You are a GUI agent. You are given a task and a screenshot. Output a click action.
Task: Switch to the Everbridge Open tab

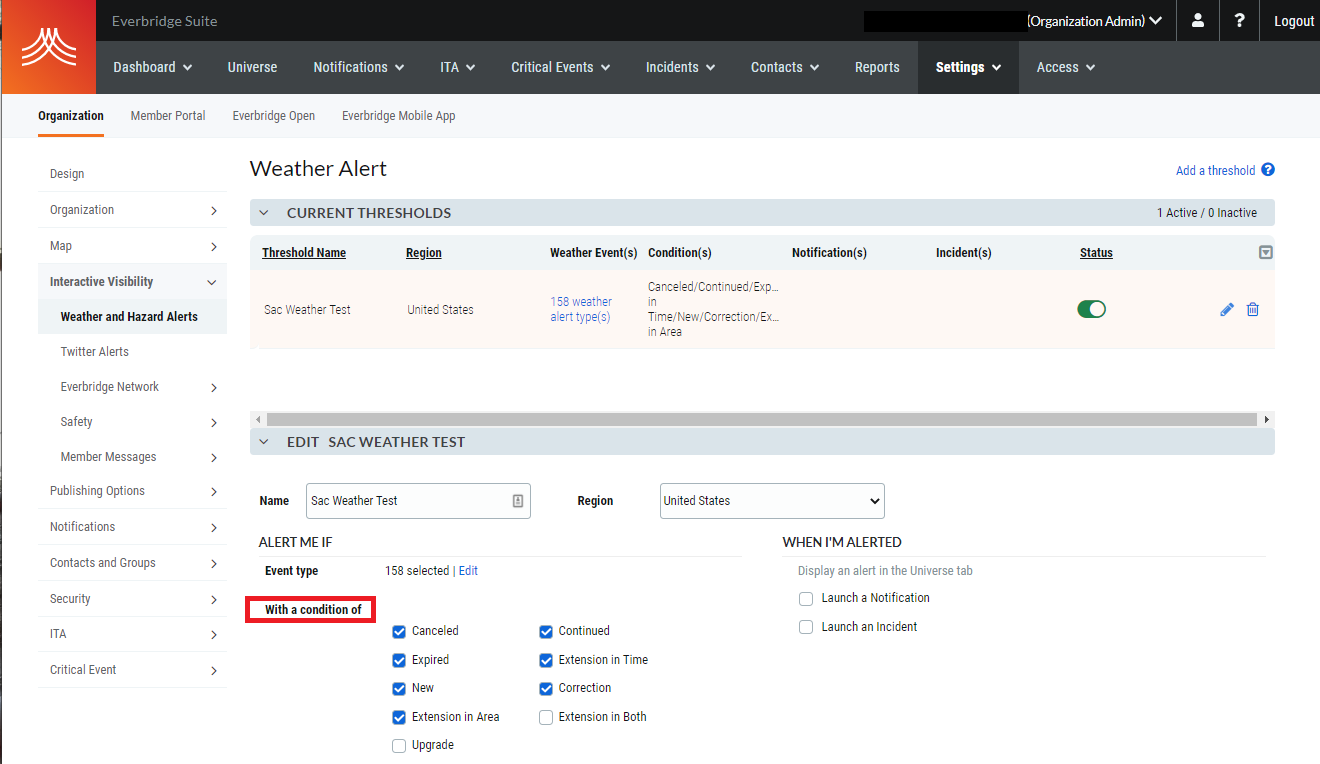pyautogui.click(x=274, y=116)
